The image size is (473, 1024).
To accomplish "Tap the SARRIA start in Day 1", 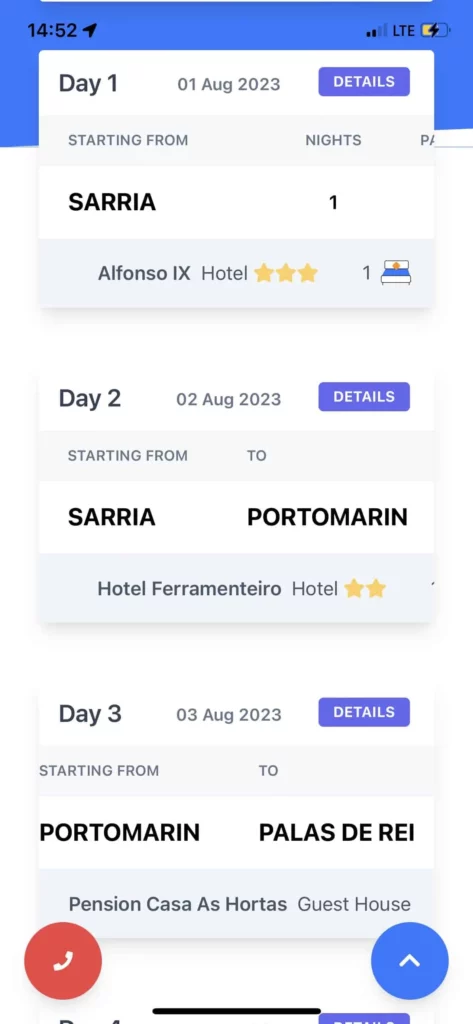I will pos(112,202).
